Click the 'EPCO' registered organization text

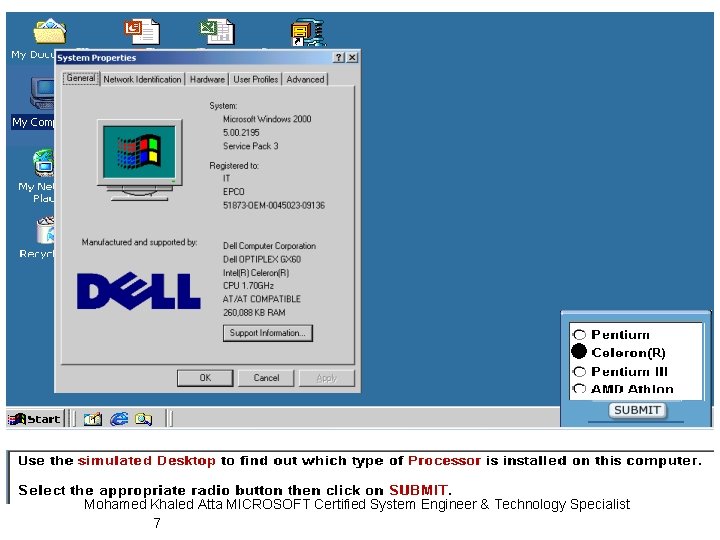233,191
